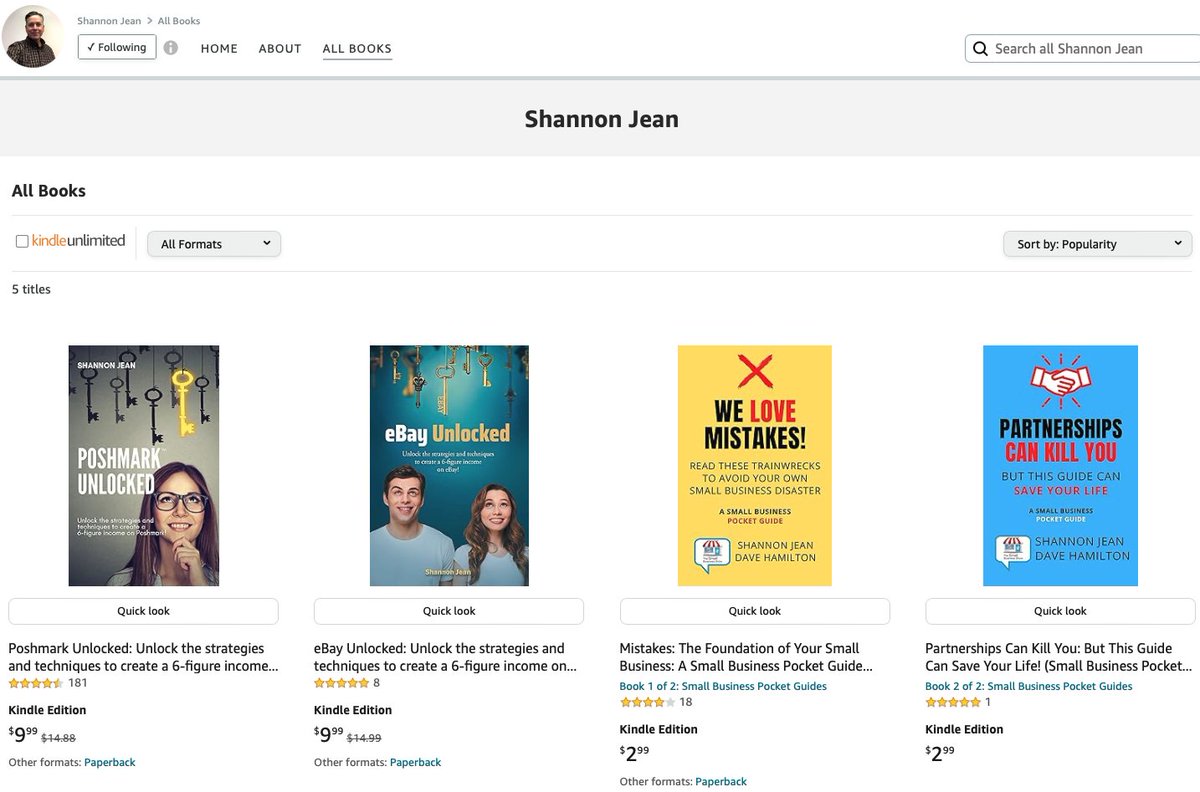
Task: Open the Poshmark Unlocked title link
Action: [x=143, y=657]
